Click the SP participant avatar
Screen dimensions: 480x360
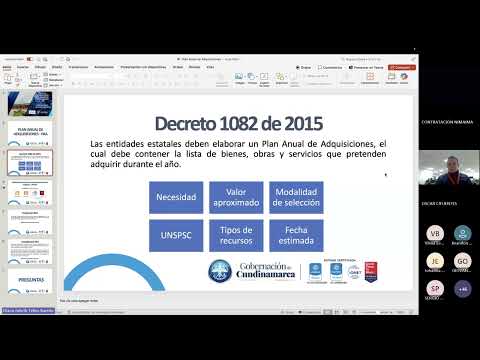point(435,289)
